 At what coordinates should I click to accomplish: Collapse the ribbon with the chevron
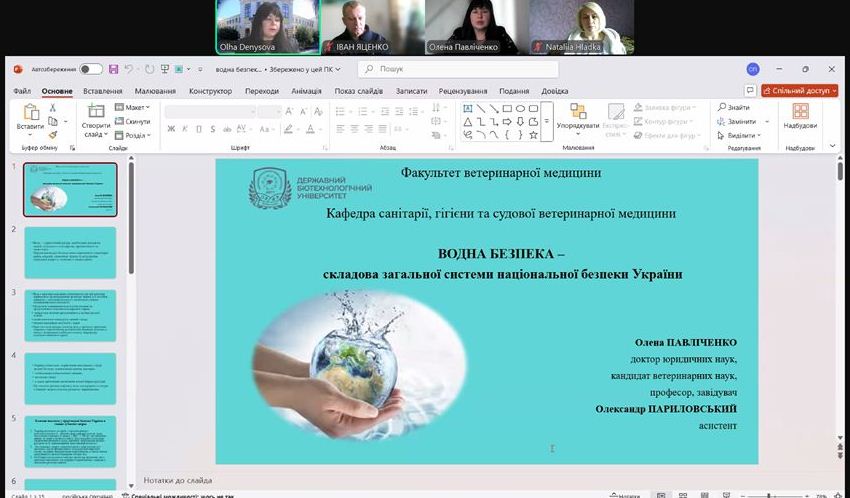coord(833,146)
